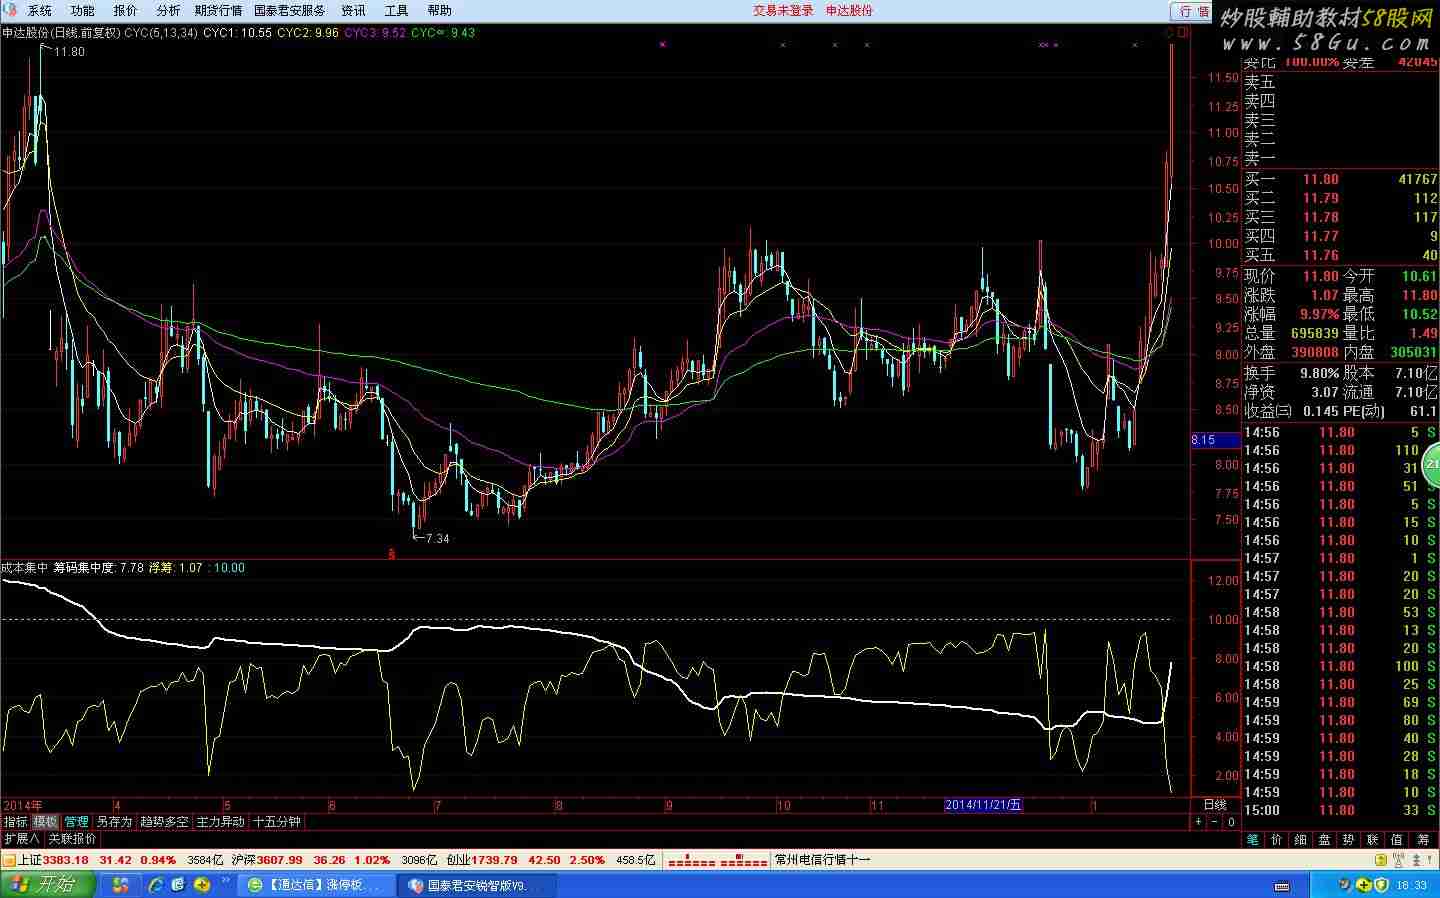This screenshot has width=1440, height=898.
Task: Open the 系统 menu
Action: [x=40, y=10]
